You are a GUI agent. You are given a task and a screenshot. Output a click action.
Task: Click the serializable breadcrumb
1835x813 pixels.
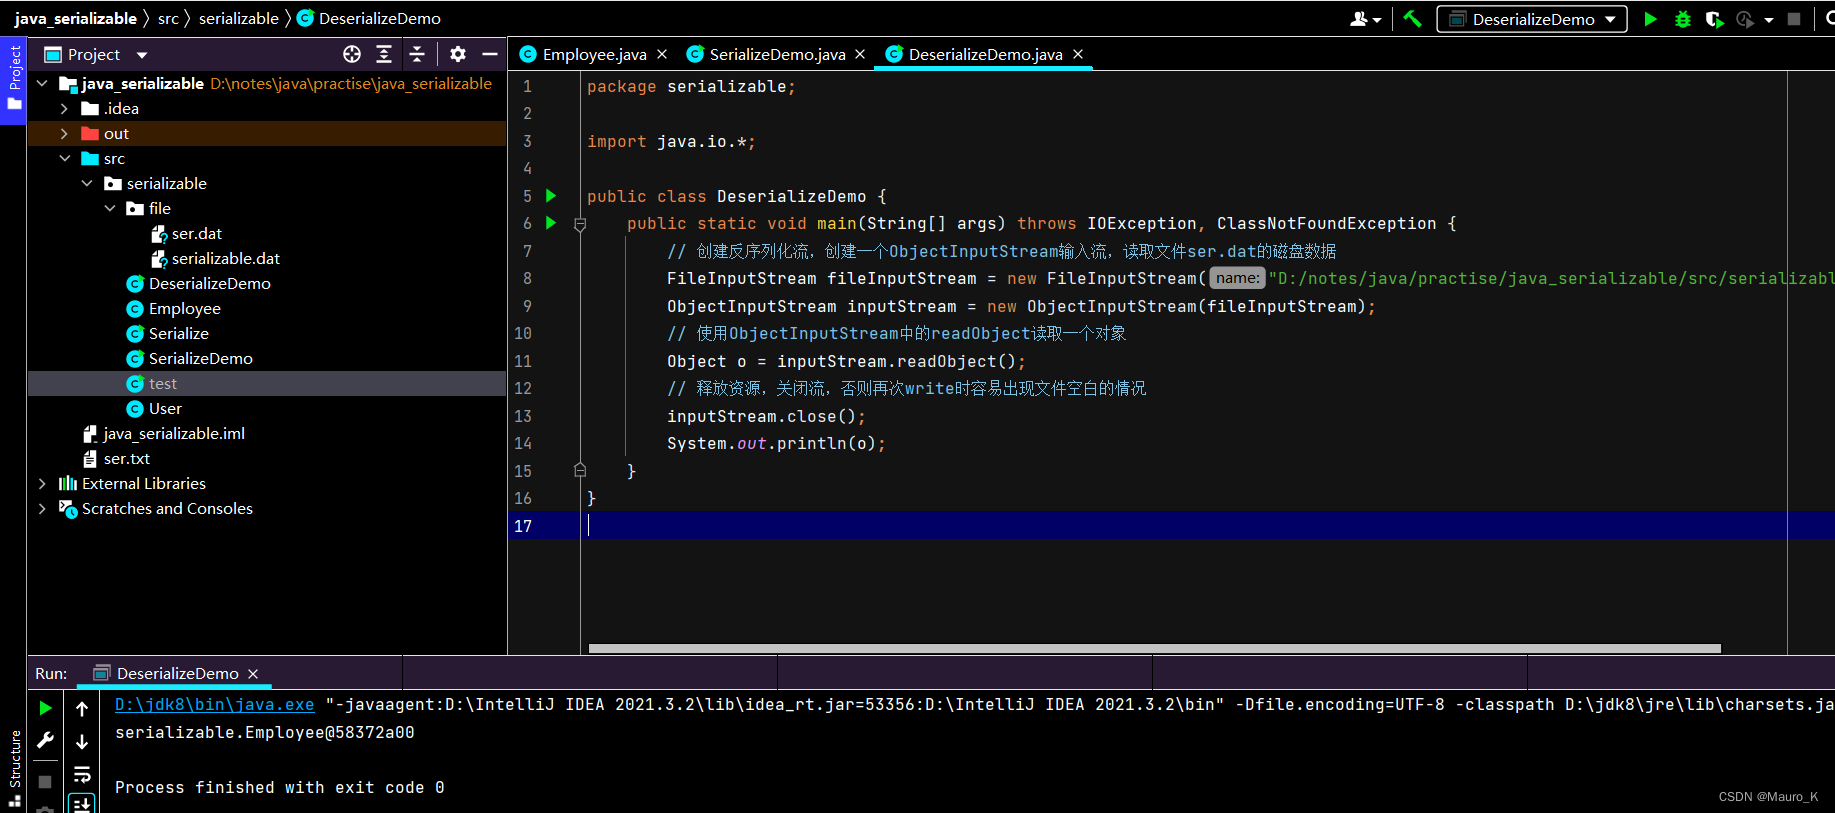pyautogui.click(x=239, y=18)
